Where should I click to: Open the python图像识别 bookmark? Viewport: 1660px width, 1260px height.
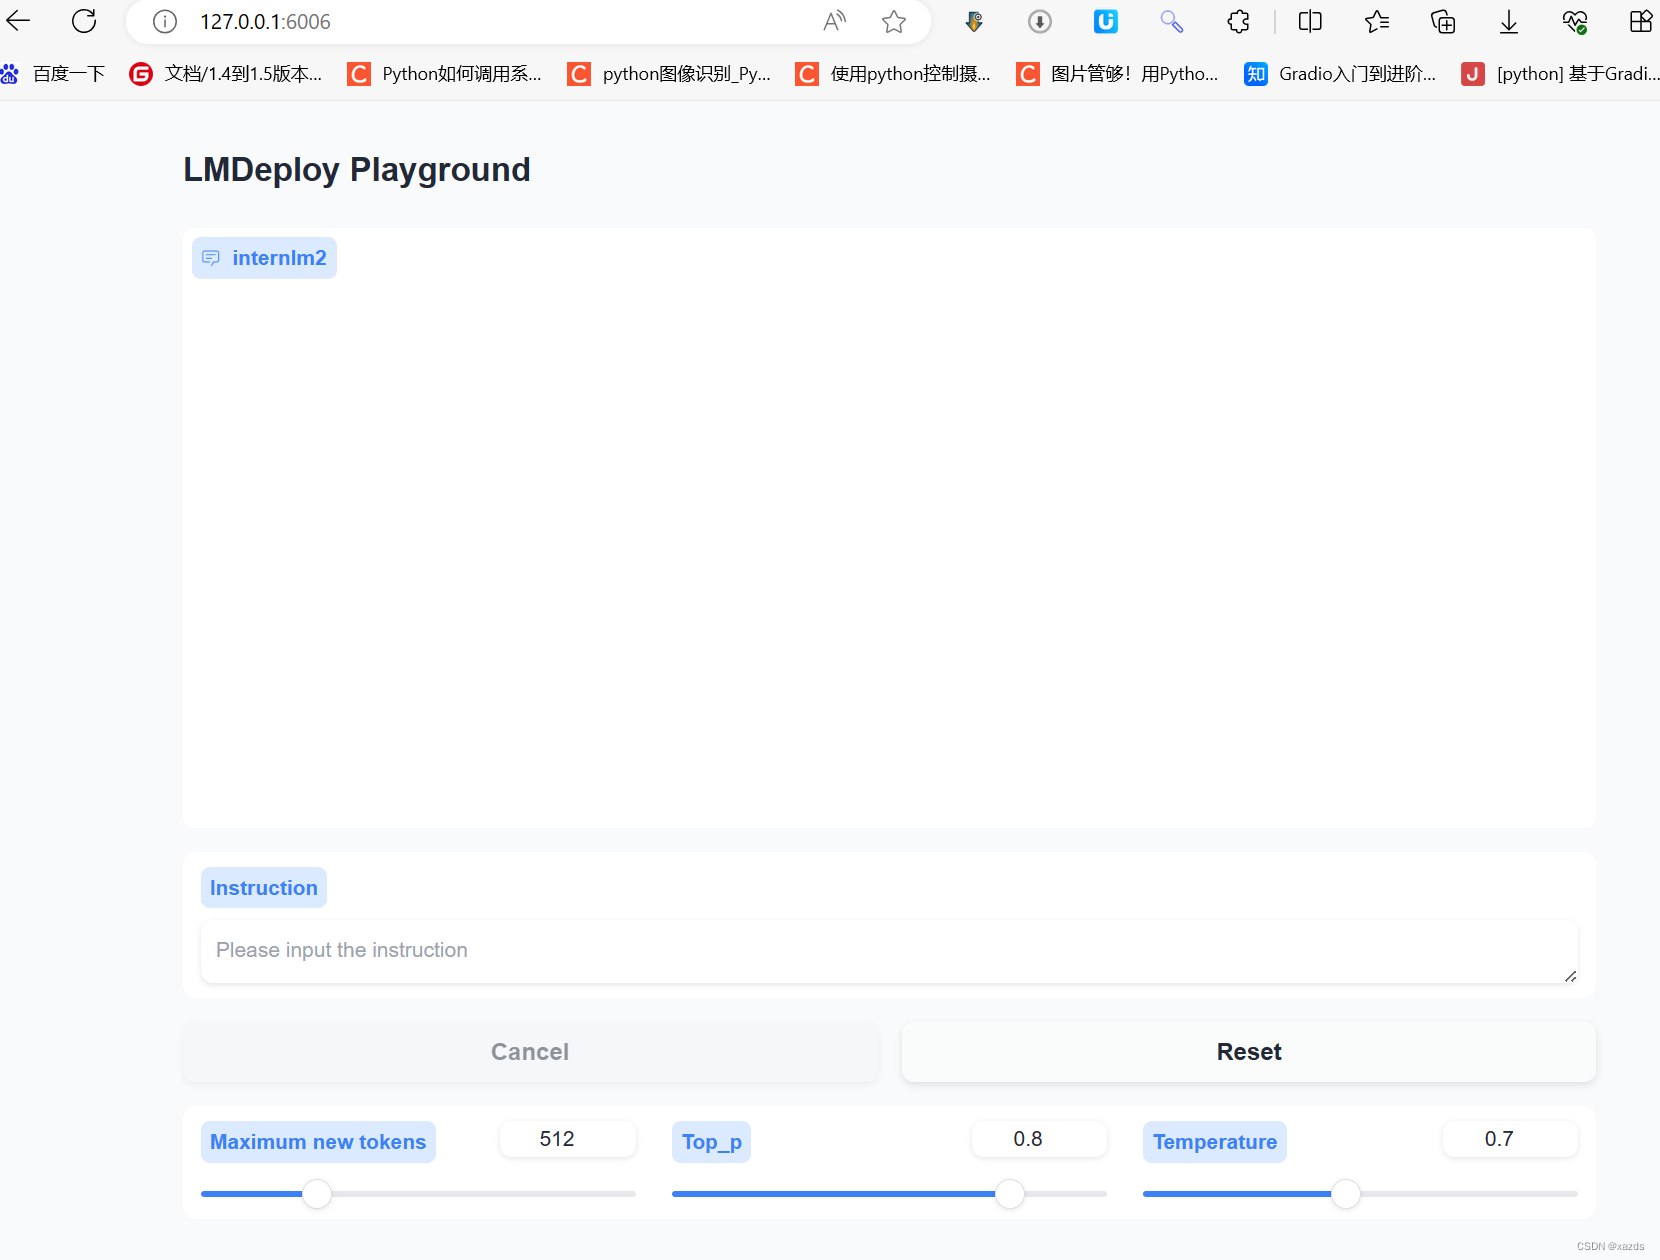click(x=669, y=73)
